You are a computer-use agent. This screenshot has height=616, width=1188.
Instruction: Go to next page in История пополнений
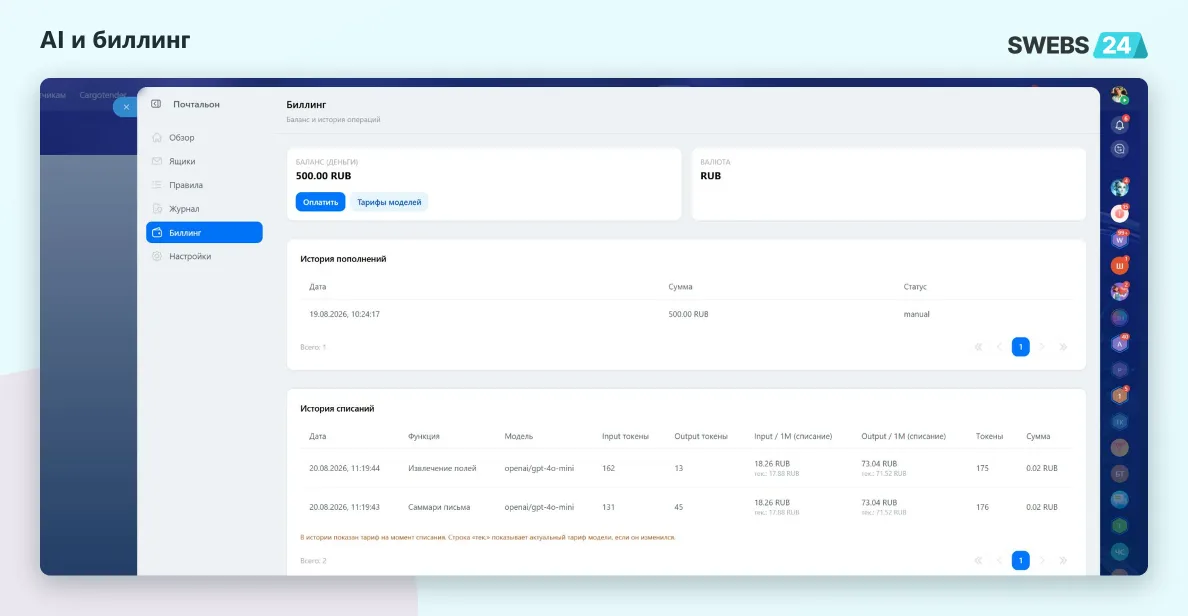[1042, 347]
